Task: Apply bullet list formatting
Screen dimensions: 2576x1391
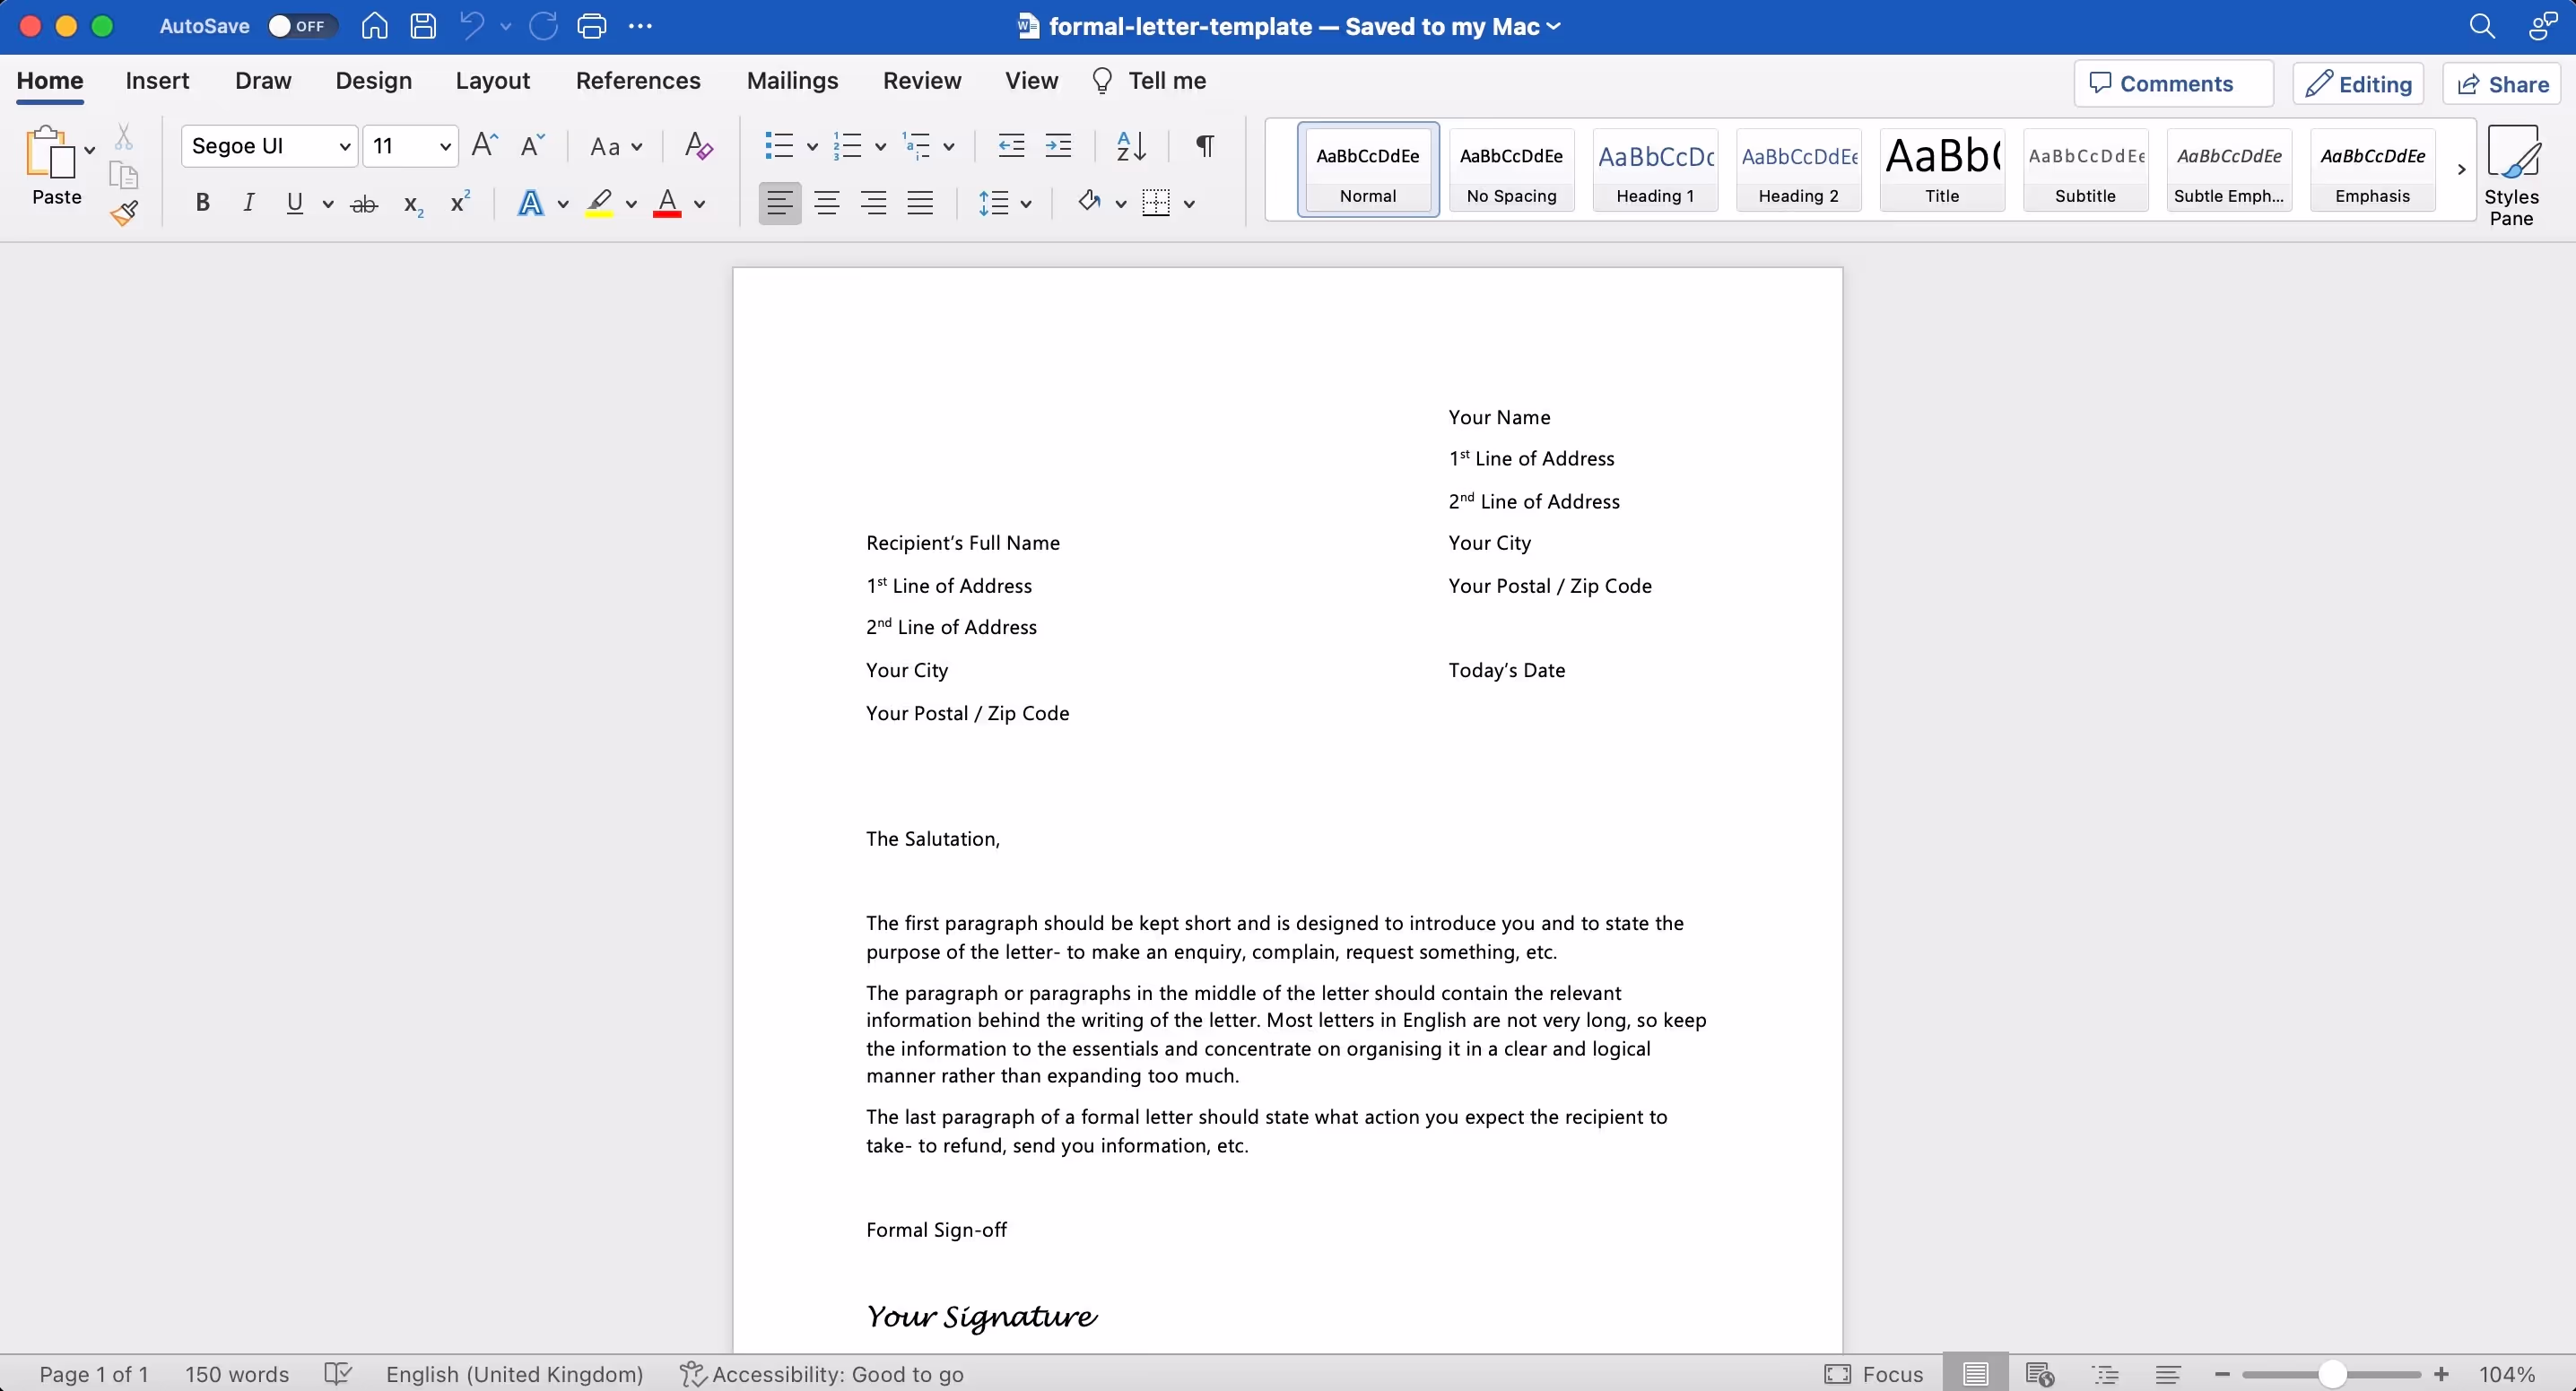Action: [x=779, y=146]
